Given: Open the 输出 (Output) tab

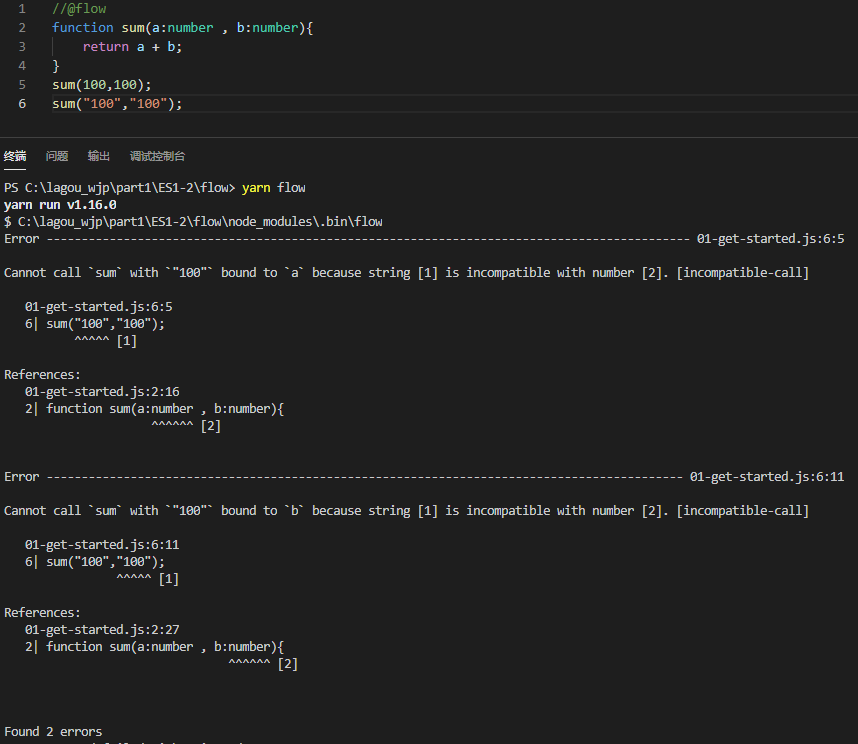Looking at the screenshot, I should (98, 156).
